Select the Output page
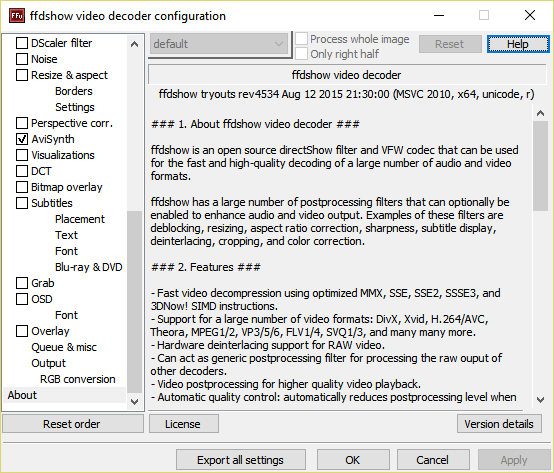Viewport: 554px width, 473px height. click(48, 363)
